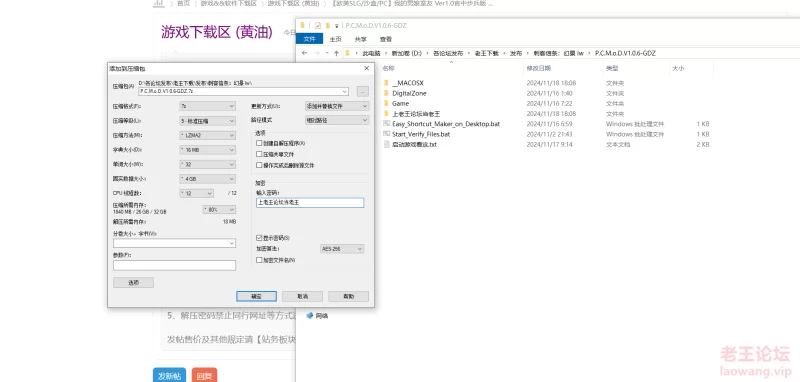Click the new folder icon in quick access toolbar

coord(328,25)
